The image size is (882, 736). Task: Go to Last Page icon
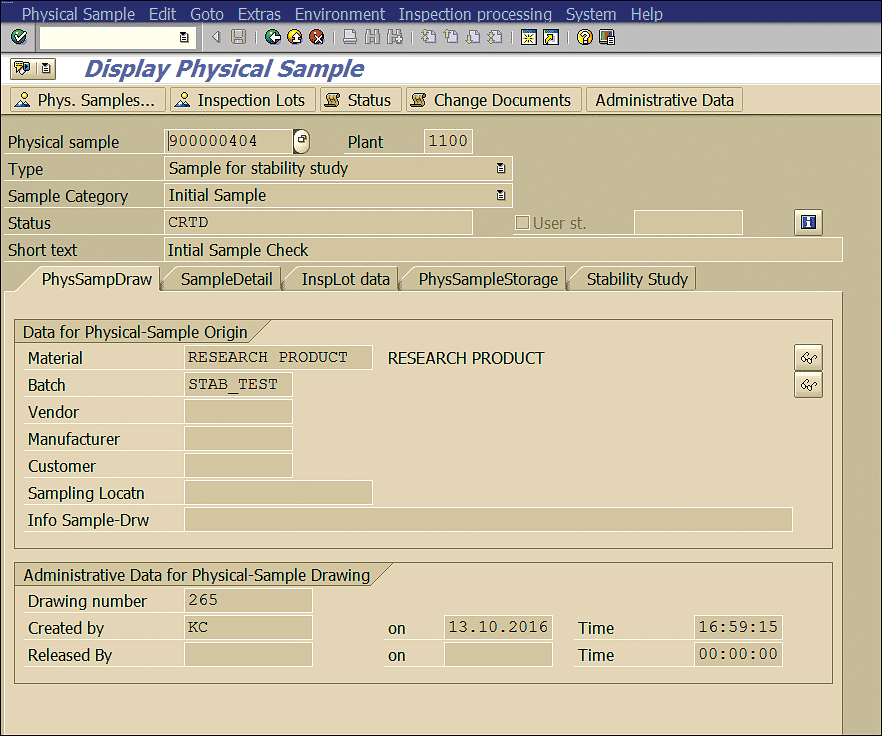point(495,38)
